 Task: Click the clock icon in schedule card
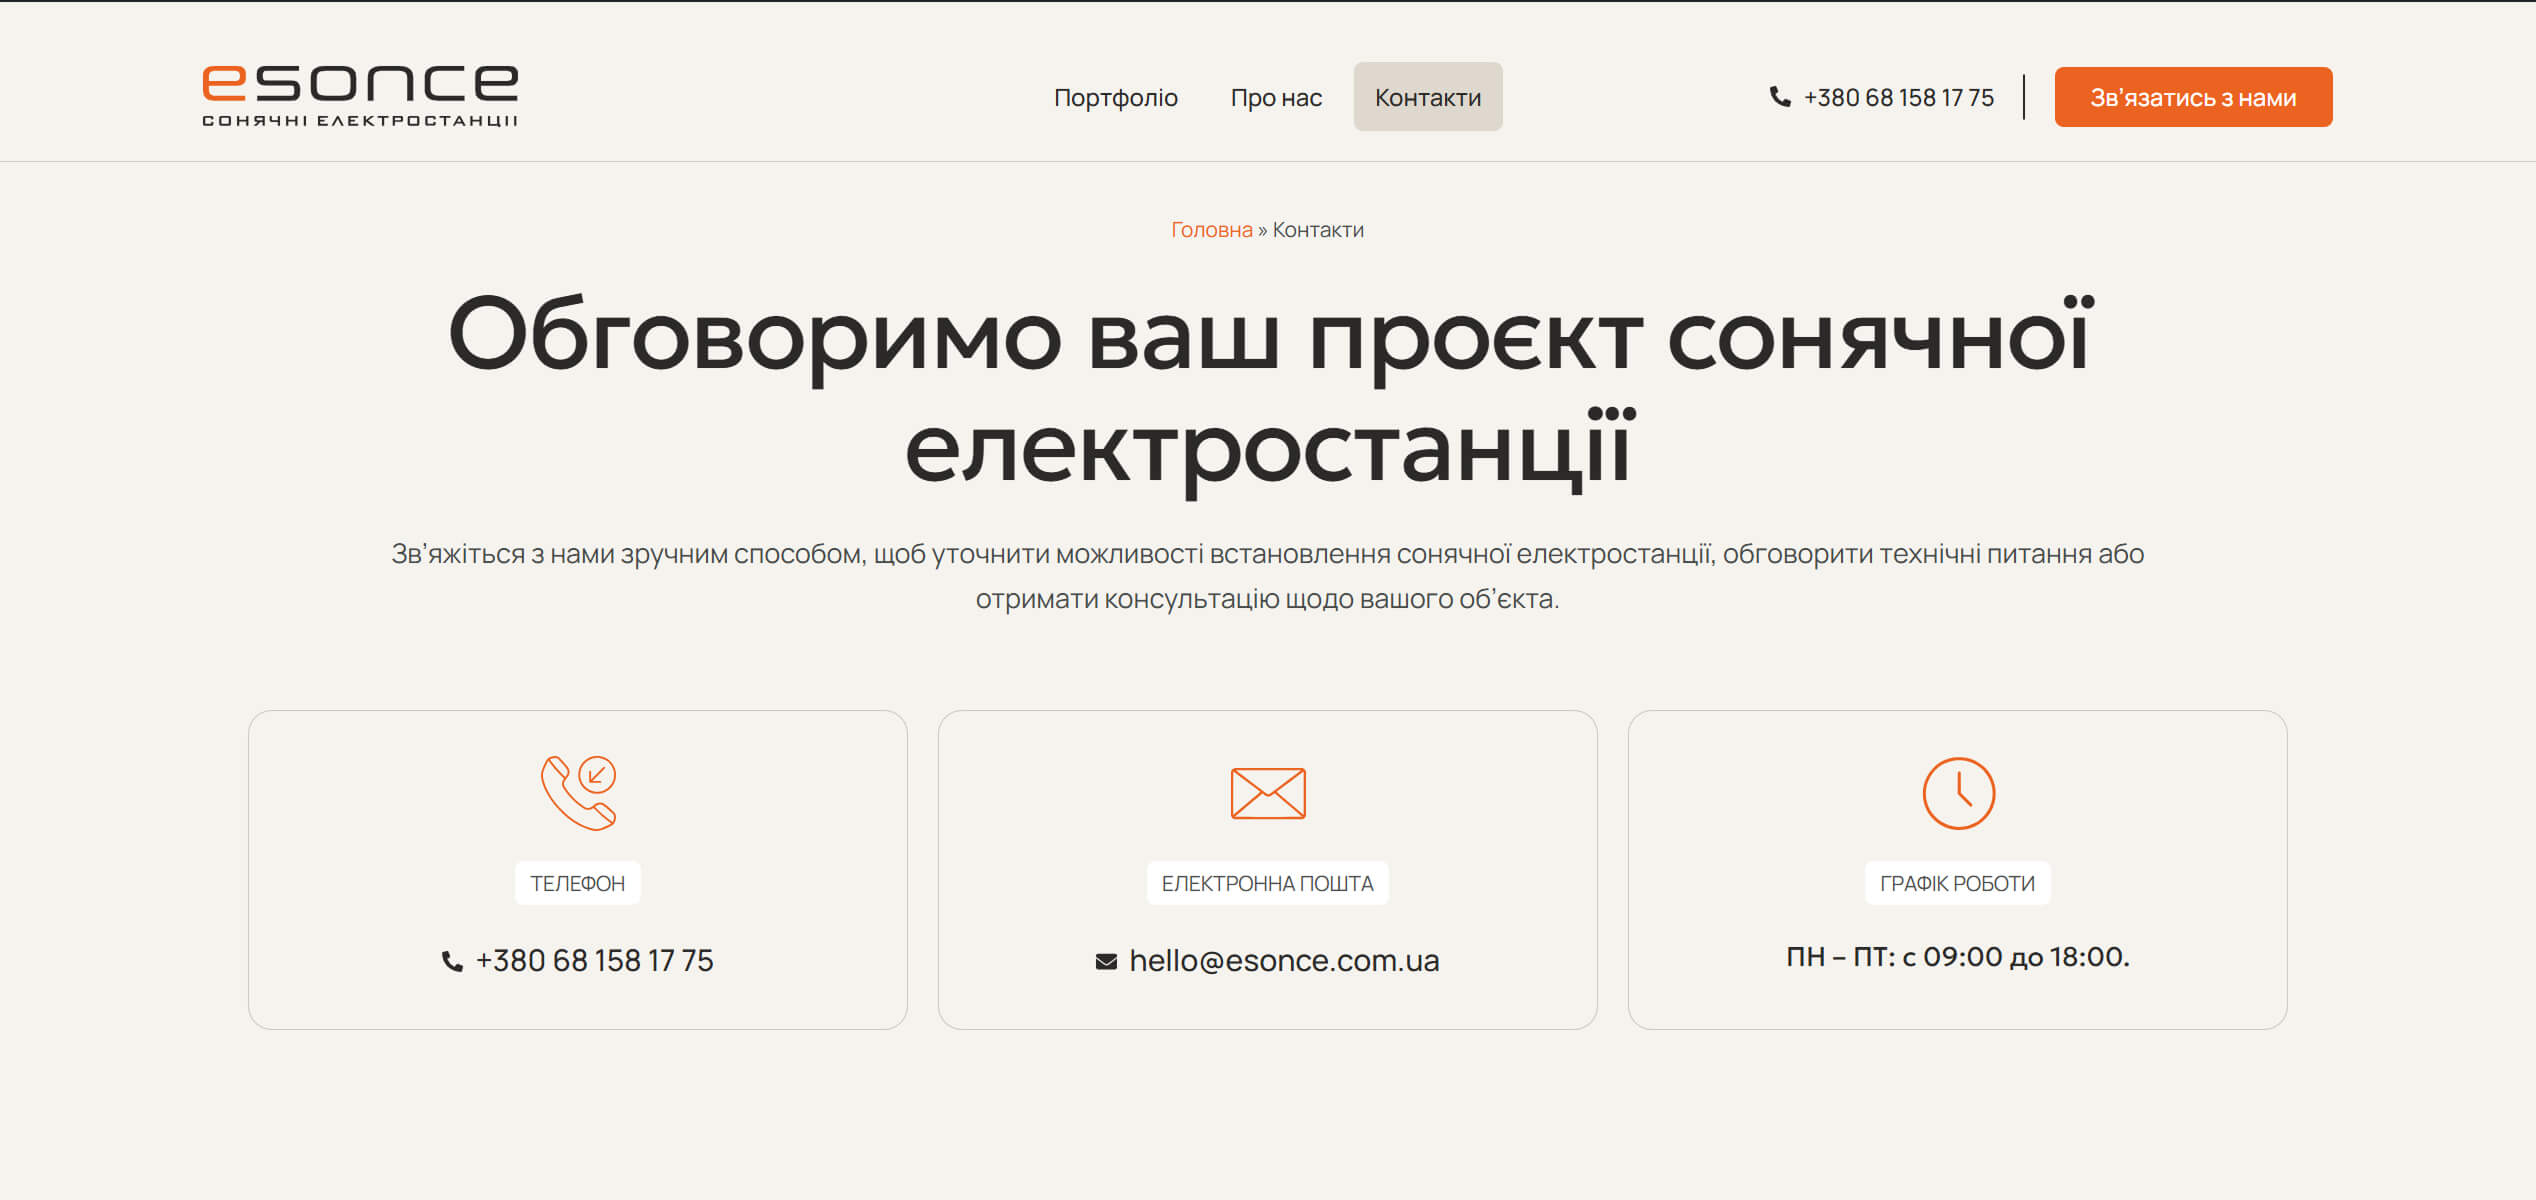1958,793
